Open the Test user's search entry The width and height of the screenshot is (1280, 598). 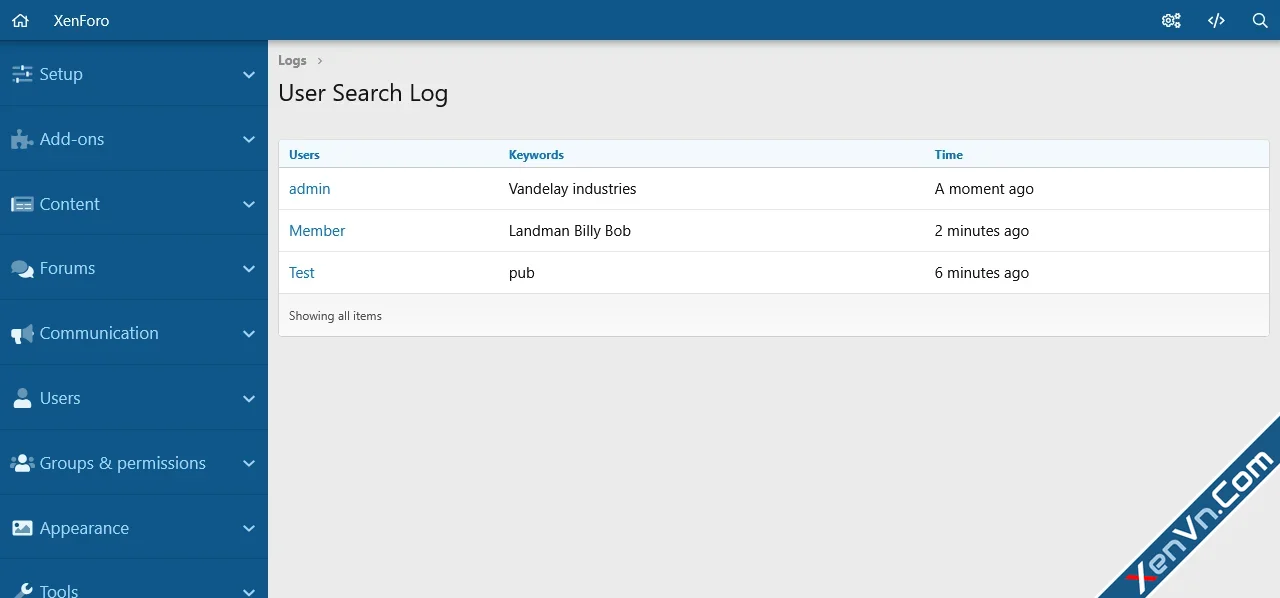click(301, 272)
